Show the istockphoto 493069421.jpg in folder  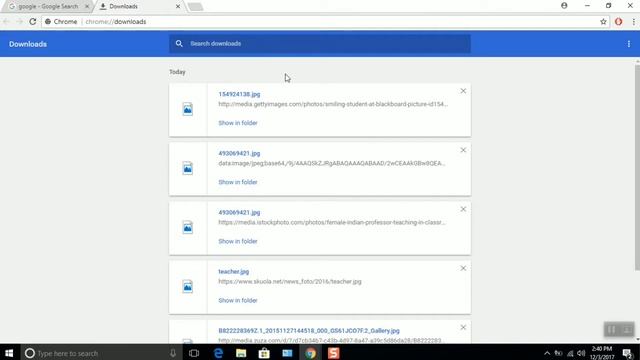(x=238, y=241)
